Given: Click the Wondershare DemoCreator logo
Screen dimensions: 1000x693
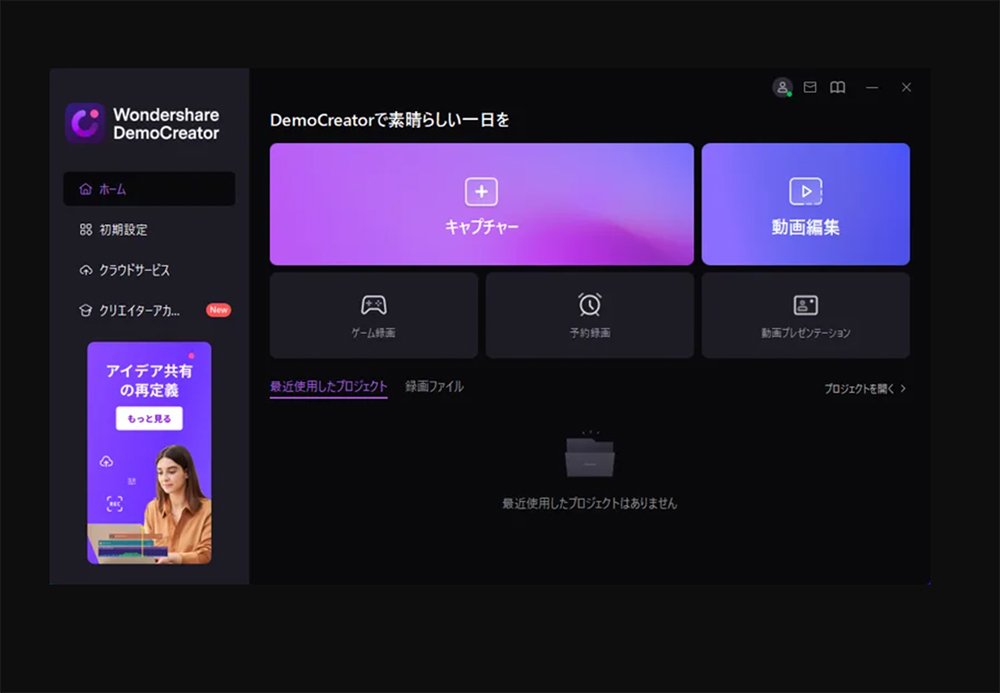Looking at the screenshot, I should 143,124.
